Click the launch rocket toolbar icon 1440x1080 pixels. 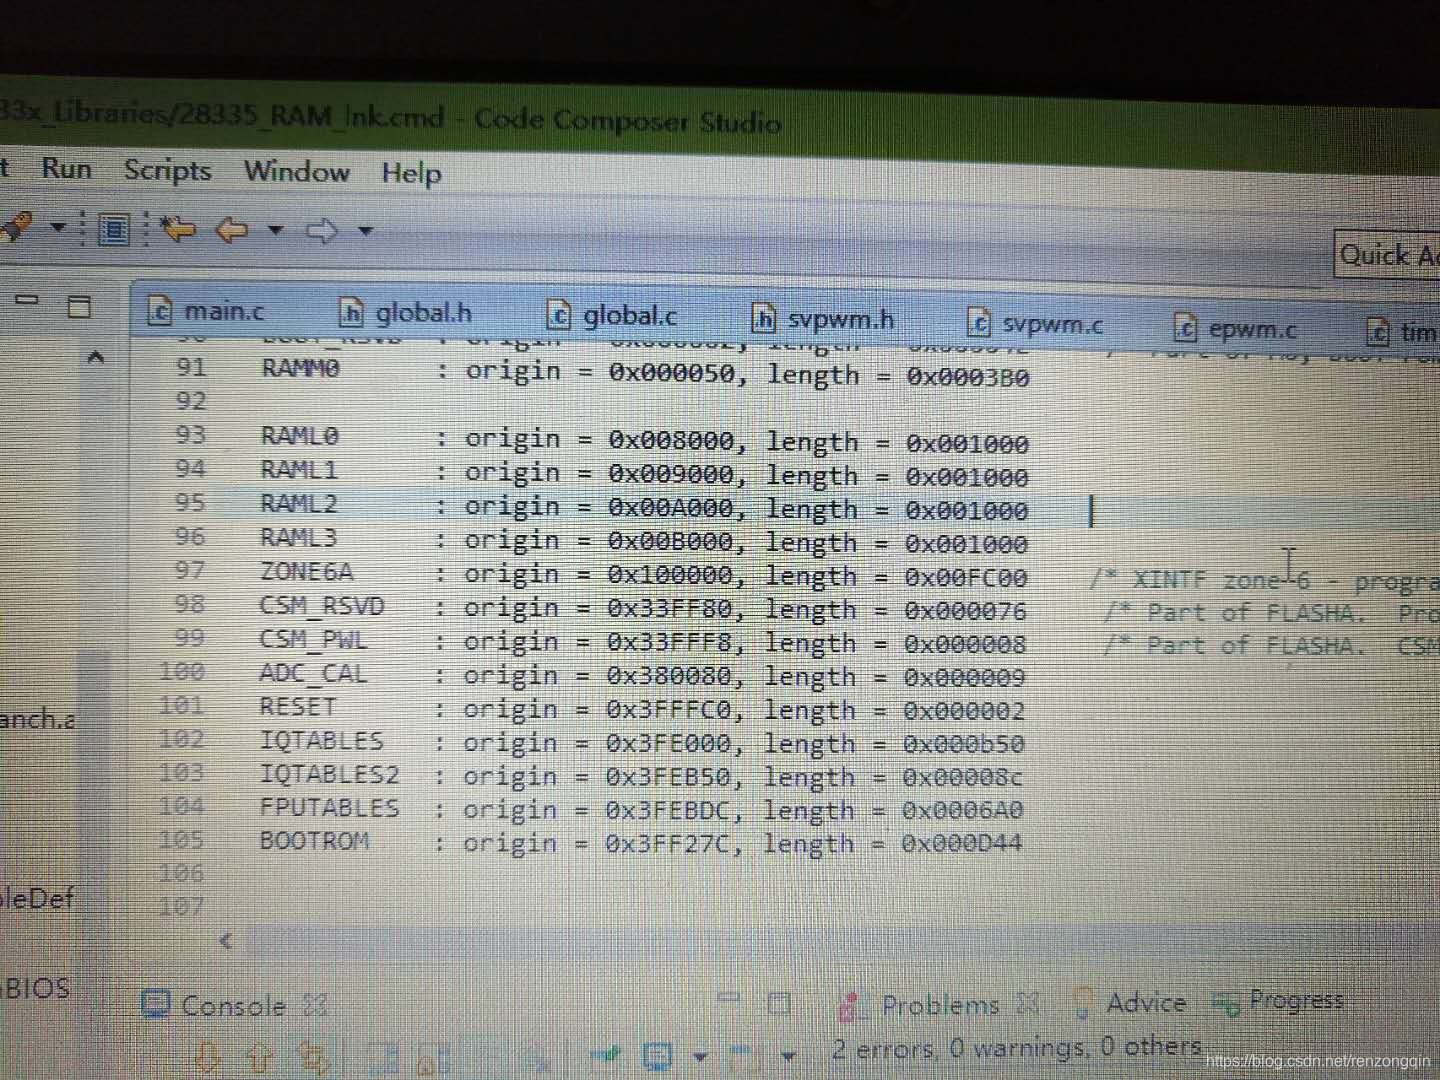(17, 227)
